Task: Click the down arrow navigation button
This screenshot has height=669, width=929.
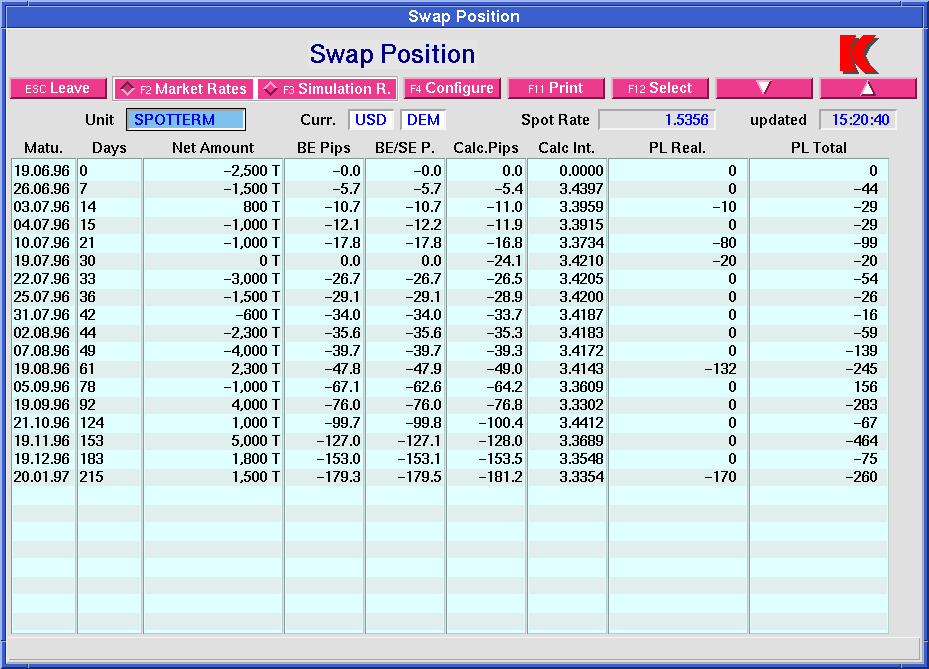Action: coord(764,88)
